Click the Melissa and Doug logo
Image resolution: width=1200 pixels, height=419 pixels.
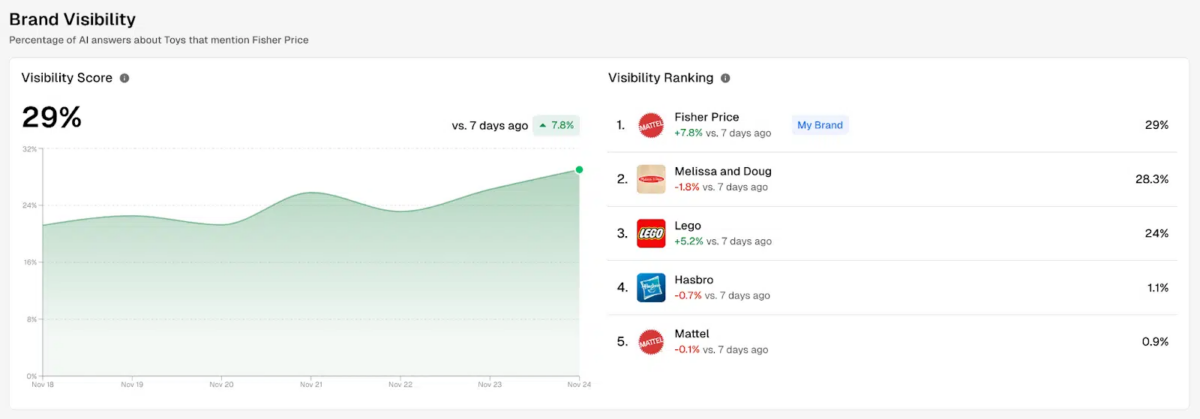click(651, 179)
